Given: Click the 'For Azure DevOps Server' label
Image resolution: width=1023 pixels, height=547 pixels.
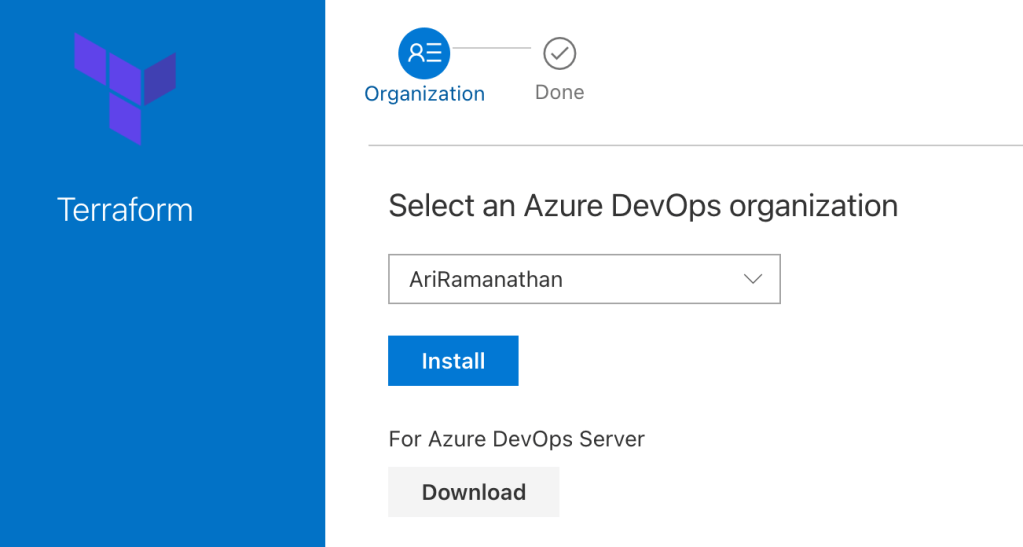Looking at the screenshot, I should [x=516, y=439].
